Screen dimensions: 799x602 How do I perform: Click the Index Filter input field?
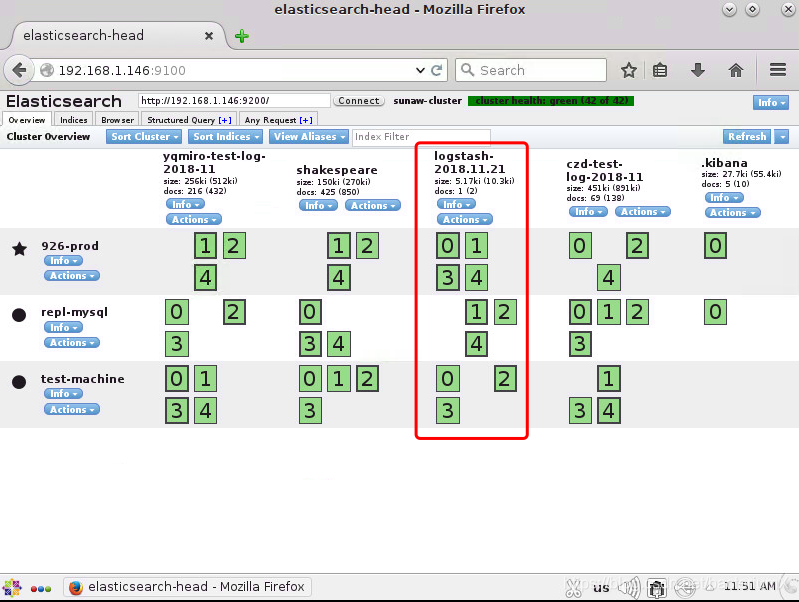[421, 137]
